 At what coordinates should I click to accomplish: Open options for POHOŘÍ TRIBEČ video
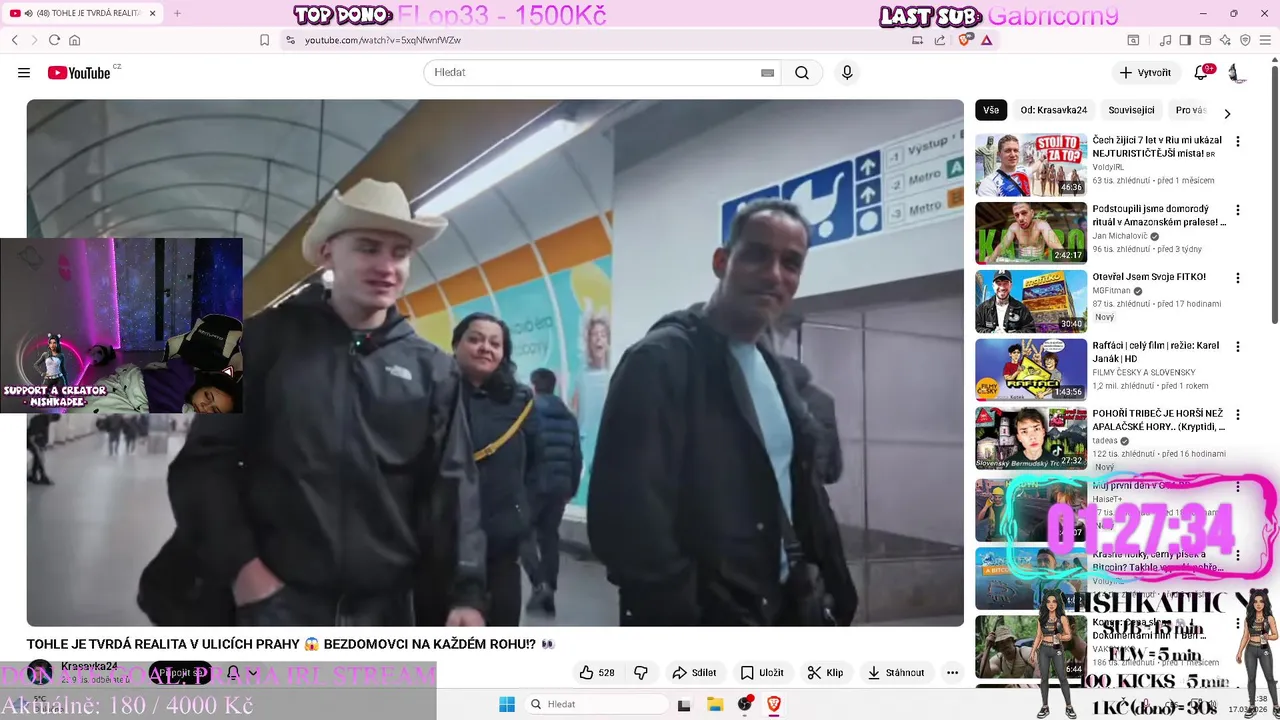coord(1238,415)
